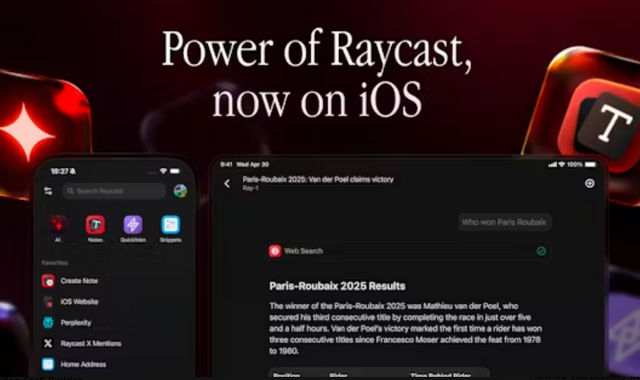Click the results paragraph about Mathieu van der Poel
This screenshot has width=640, height=380.
406,328
